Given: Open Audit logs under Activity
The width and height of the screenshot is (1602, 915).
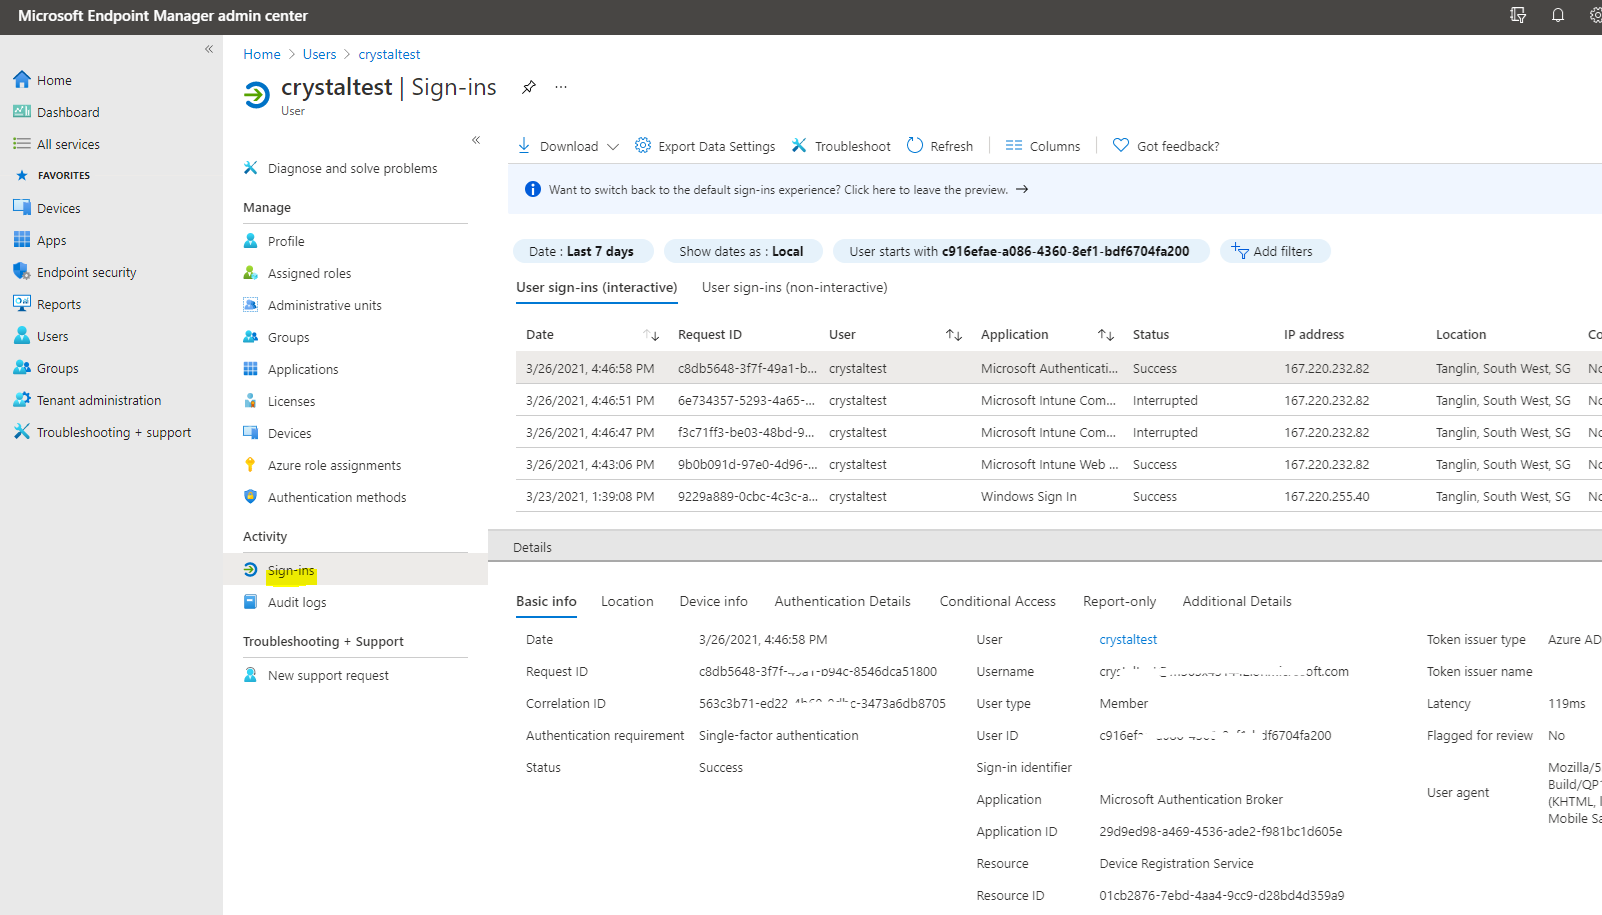Looking at the screenshot, I should click(x=297, y=602).
